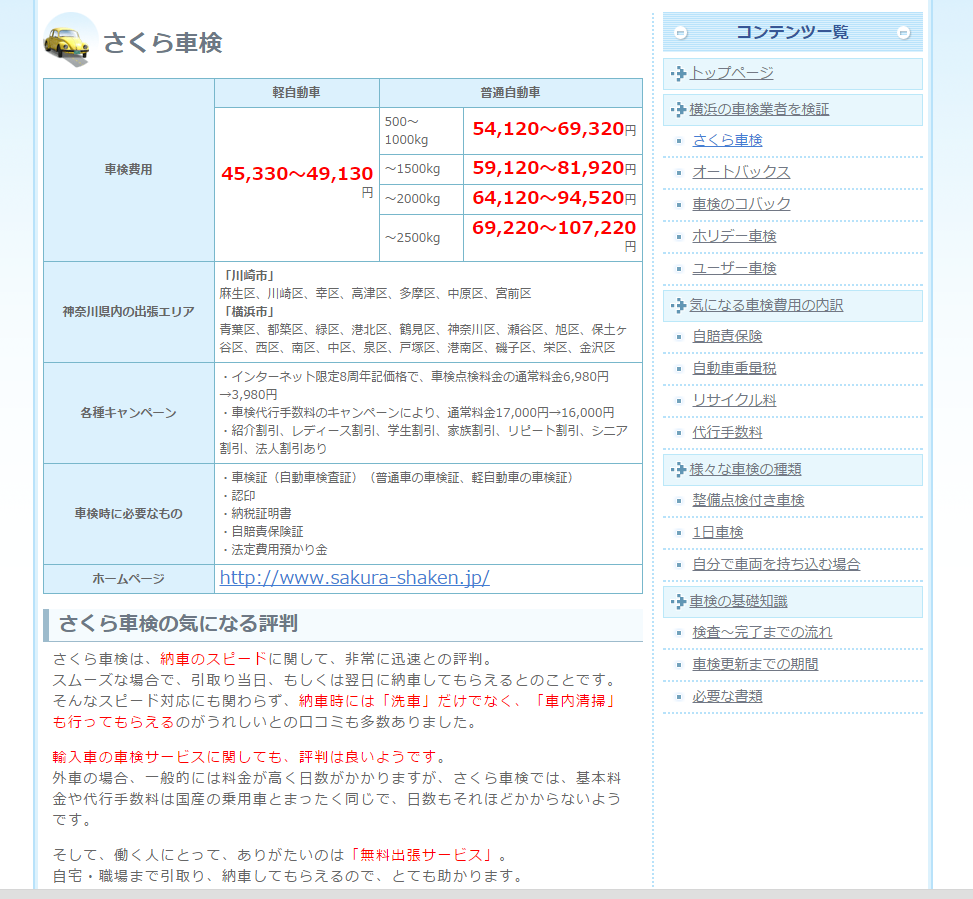The height and width of the screenshot is (899, 973).
Task: Select the 1日車検 sidebar link
Action: [x=717, y=532]
